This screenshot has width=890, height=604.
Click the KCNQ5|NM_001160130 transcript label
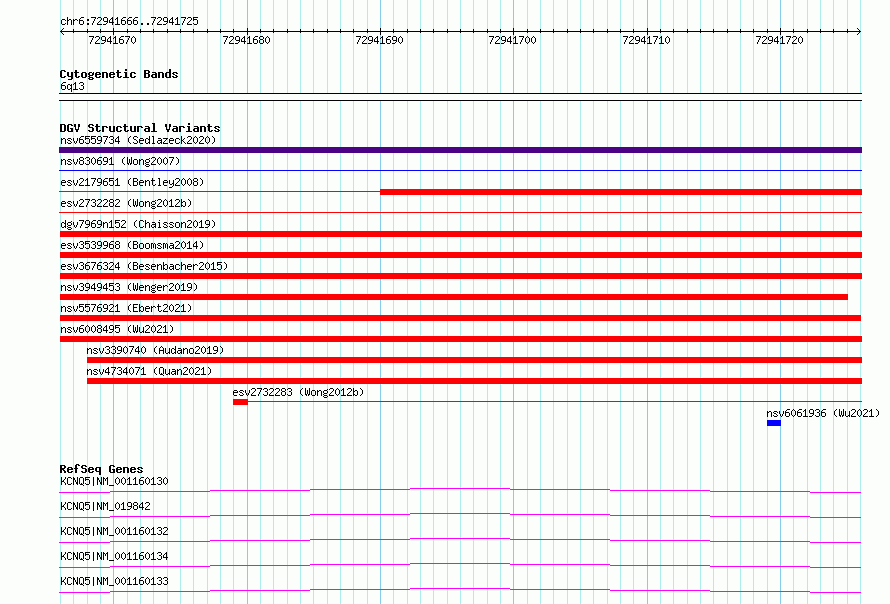[x=114, y=481]
